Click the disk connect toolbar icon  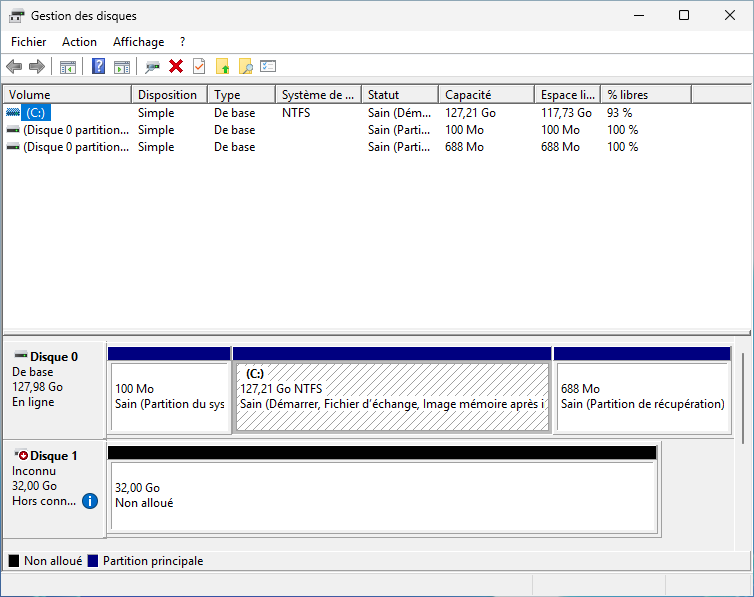152,67
